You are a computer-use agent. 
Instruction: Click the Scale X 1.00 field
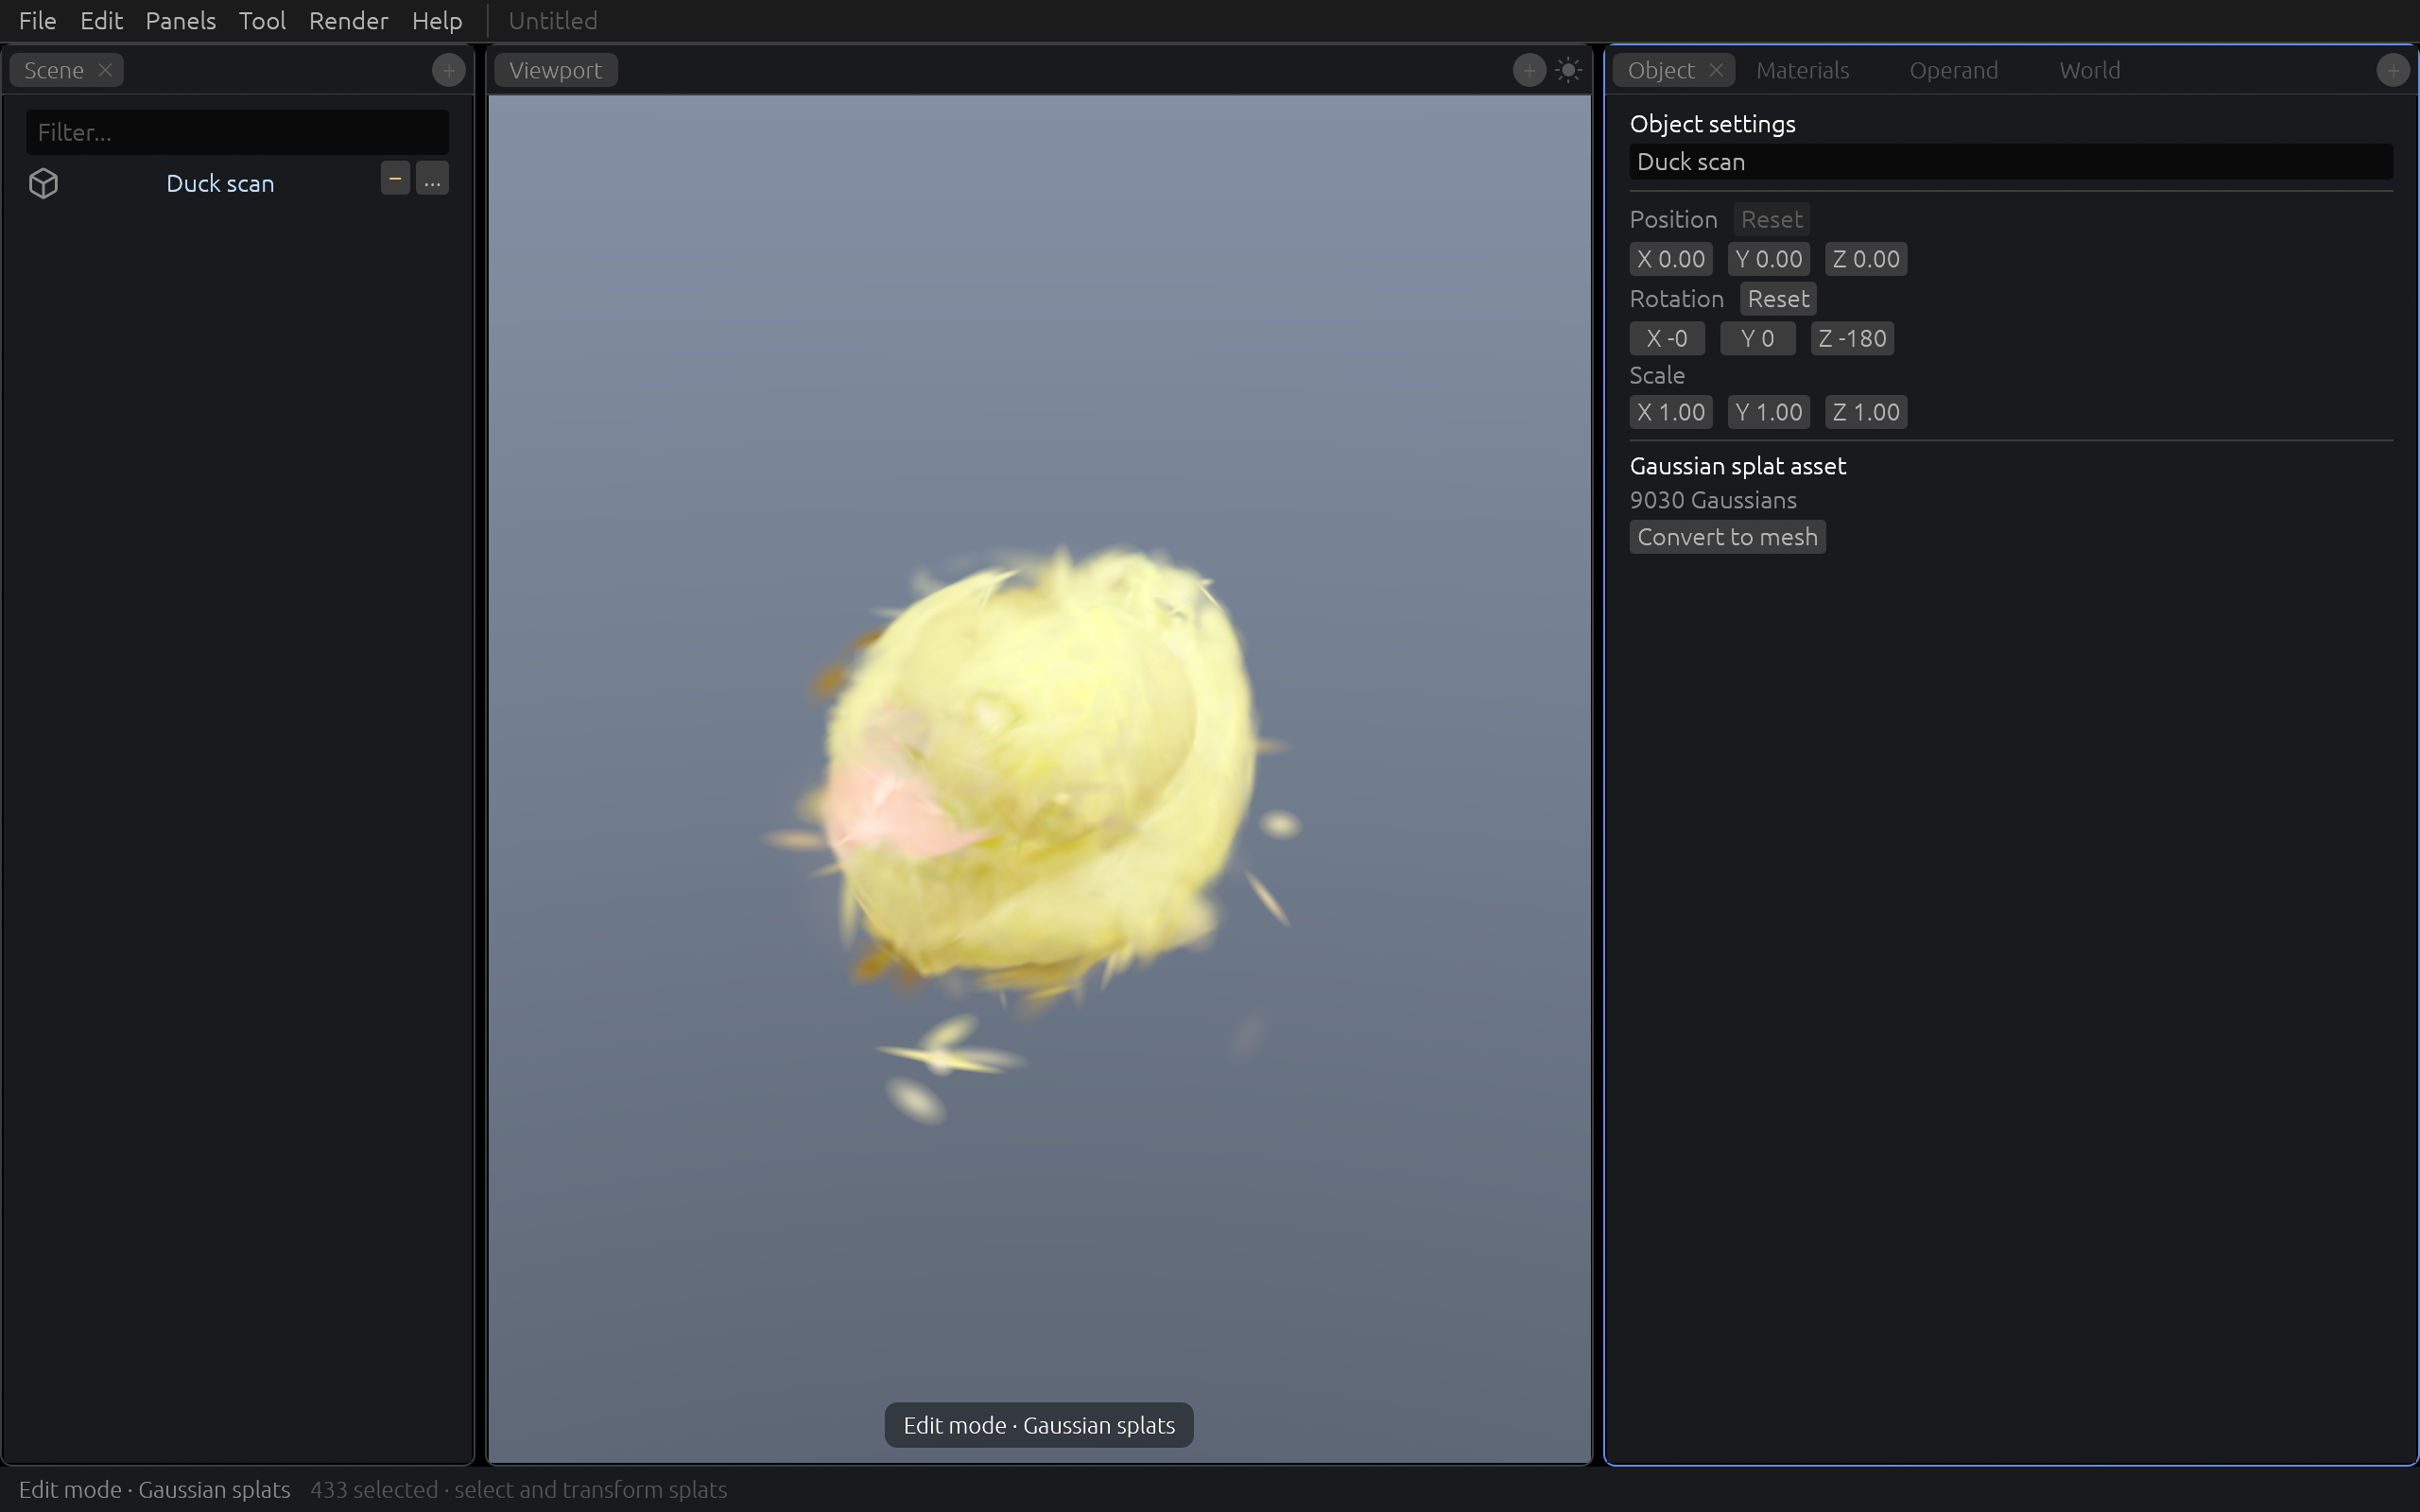point(1670,412)
